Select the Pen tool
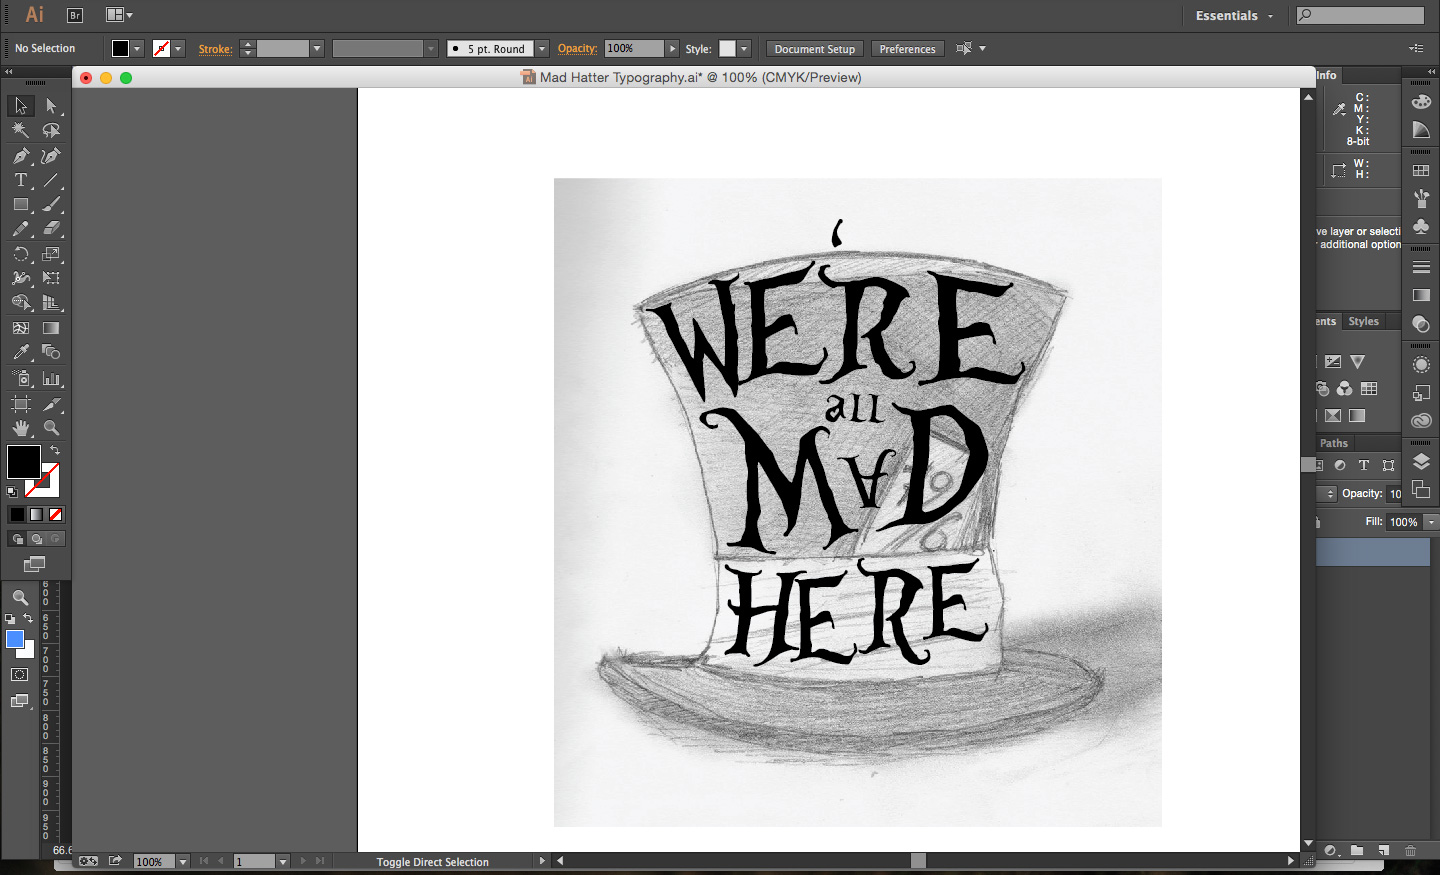This screenshot has width=1440, height=875. point(20,156)
